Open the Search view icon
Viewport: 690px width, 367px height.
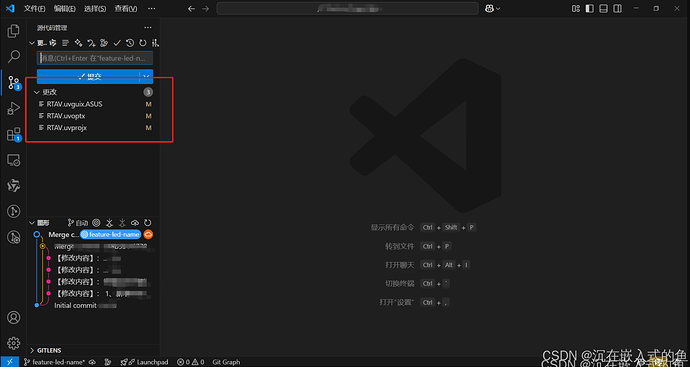14,56
